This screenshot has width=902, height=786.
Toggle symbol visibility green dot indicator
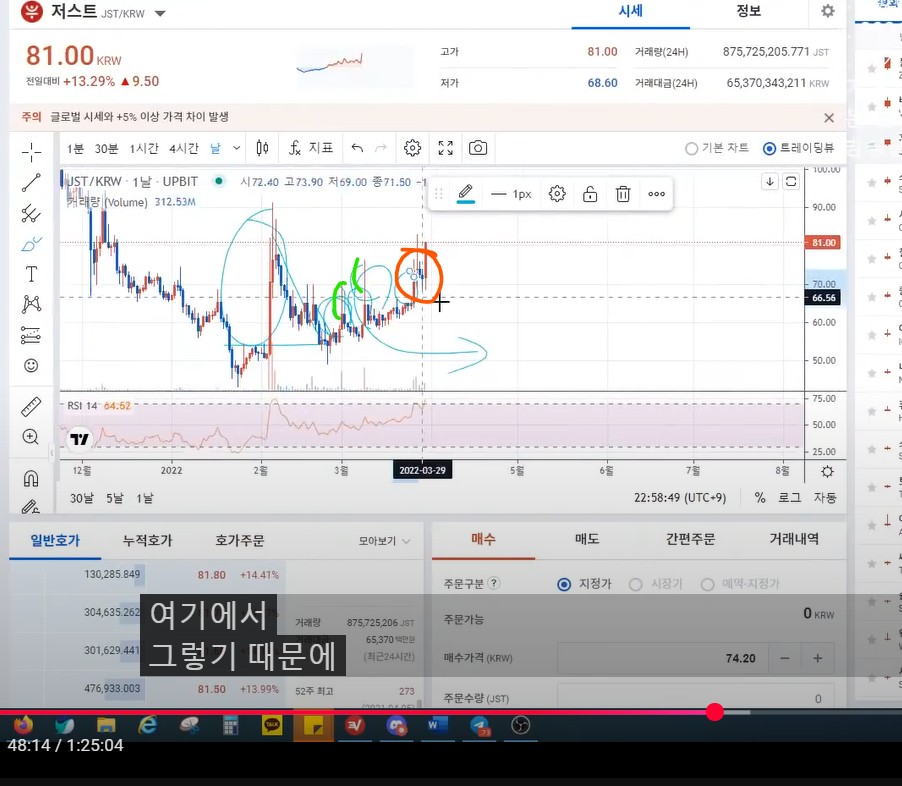click(219, 181)
